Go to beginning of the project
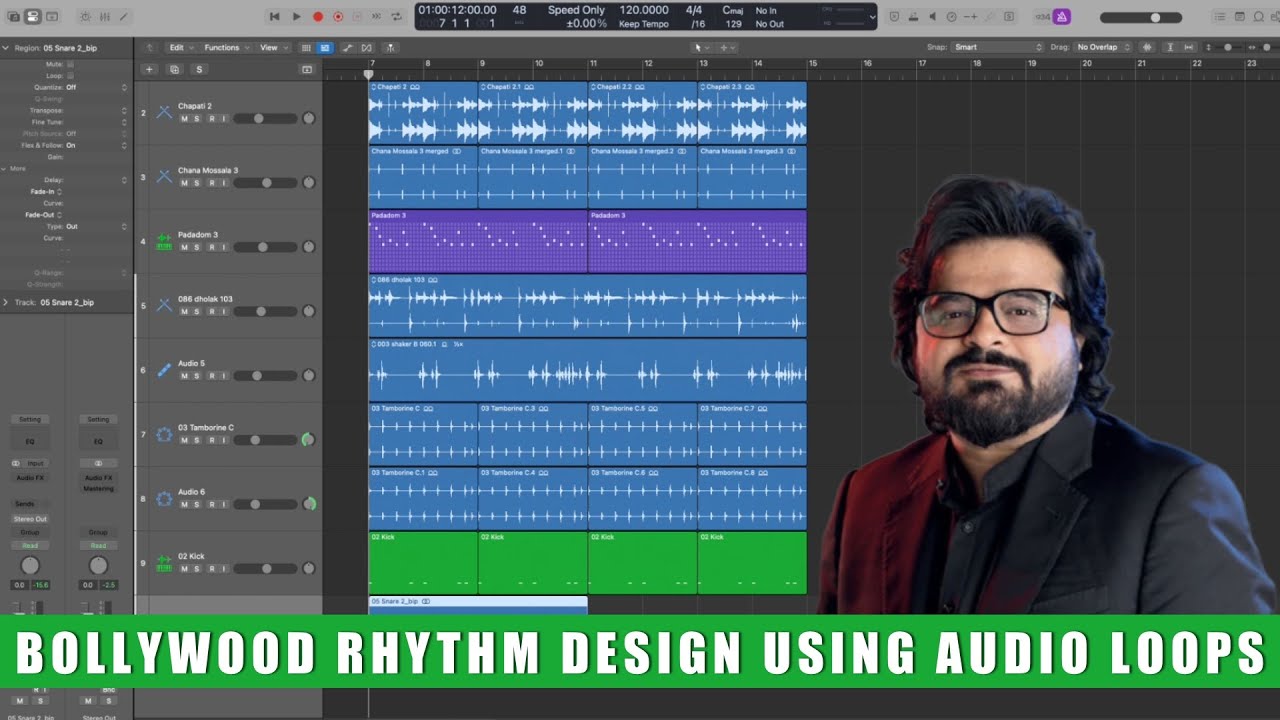Viewport: 1280px width, 720px height. pyautogui.click(x=274, y=17)
